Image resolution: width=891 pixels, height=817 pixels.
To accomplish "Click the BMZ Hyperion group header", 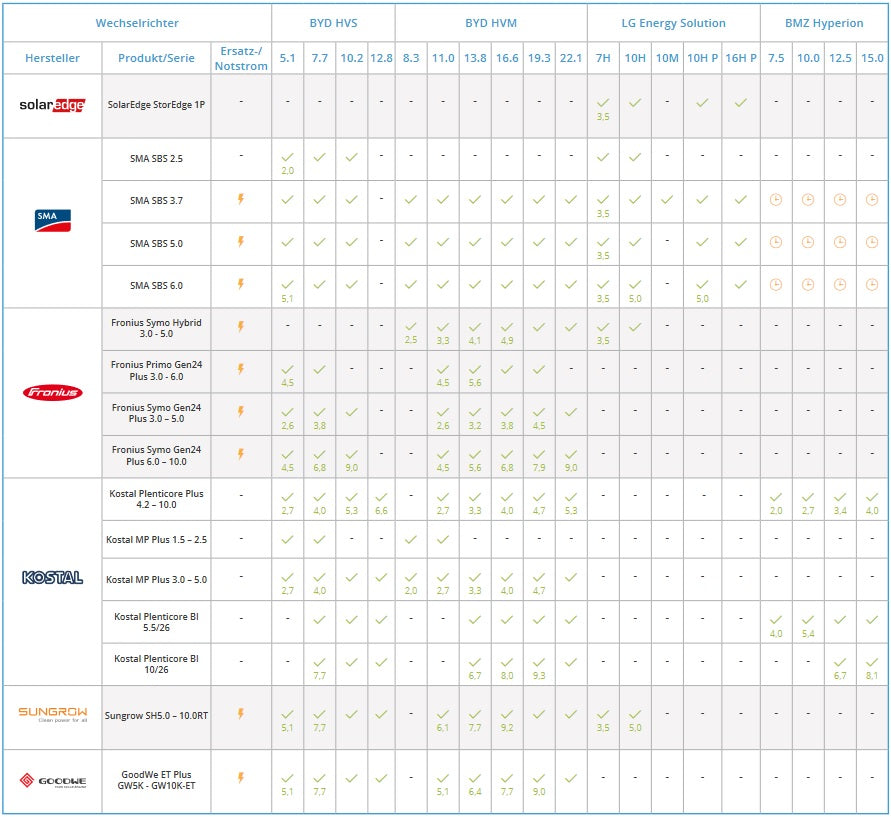I will (x=823, y=23).
